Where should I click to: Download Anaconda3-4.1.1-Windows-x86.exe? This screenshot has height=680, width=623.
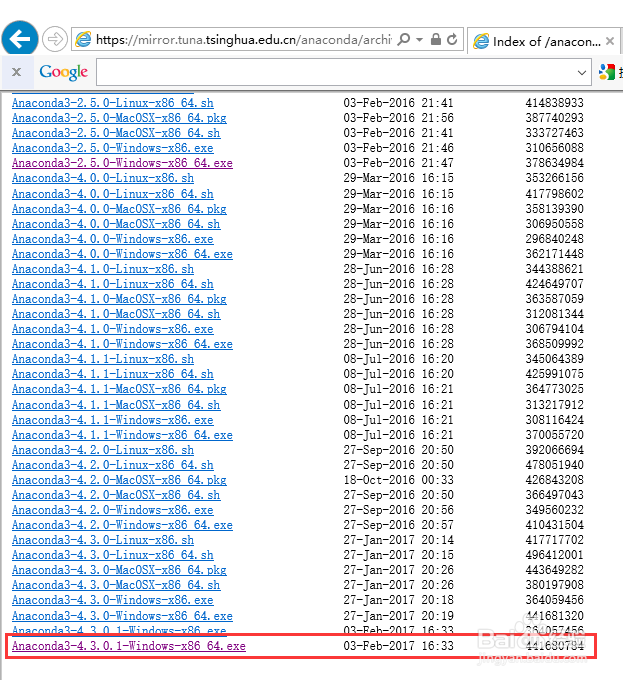point(113,420)
